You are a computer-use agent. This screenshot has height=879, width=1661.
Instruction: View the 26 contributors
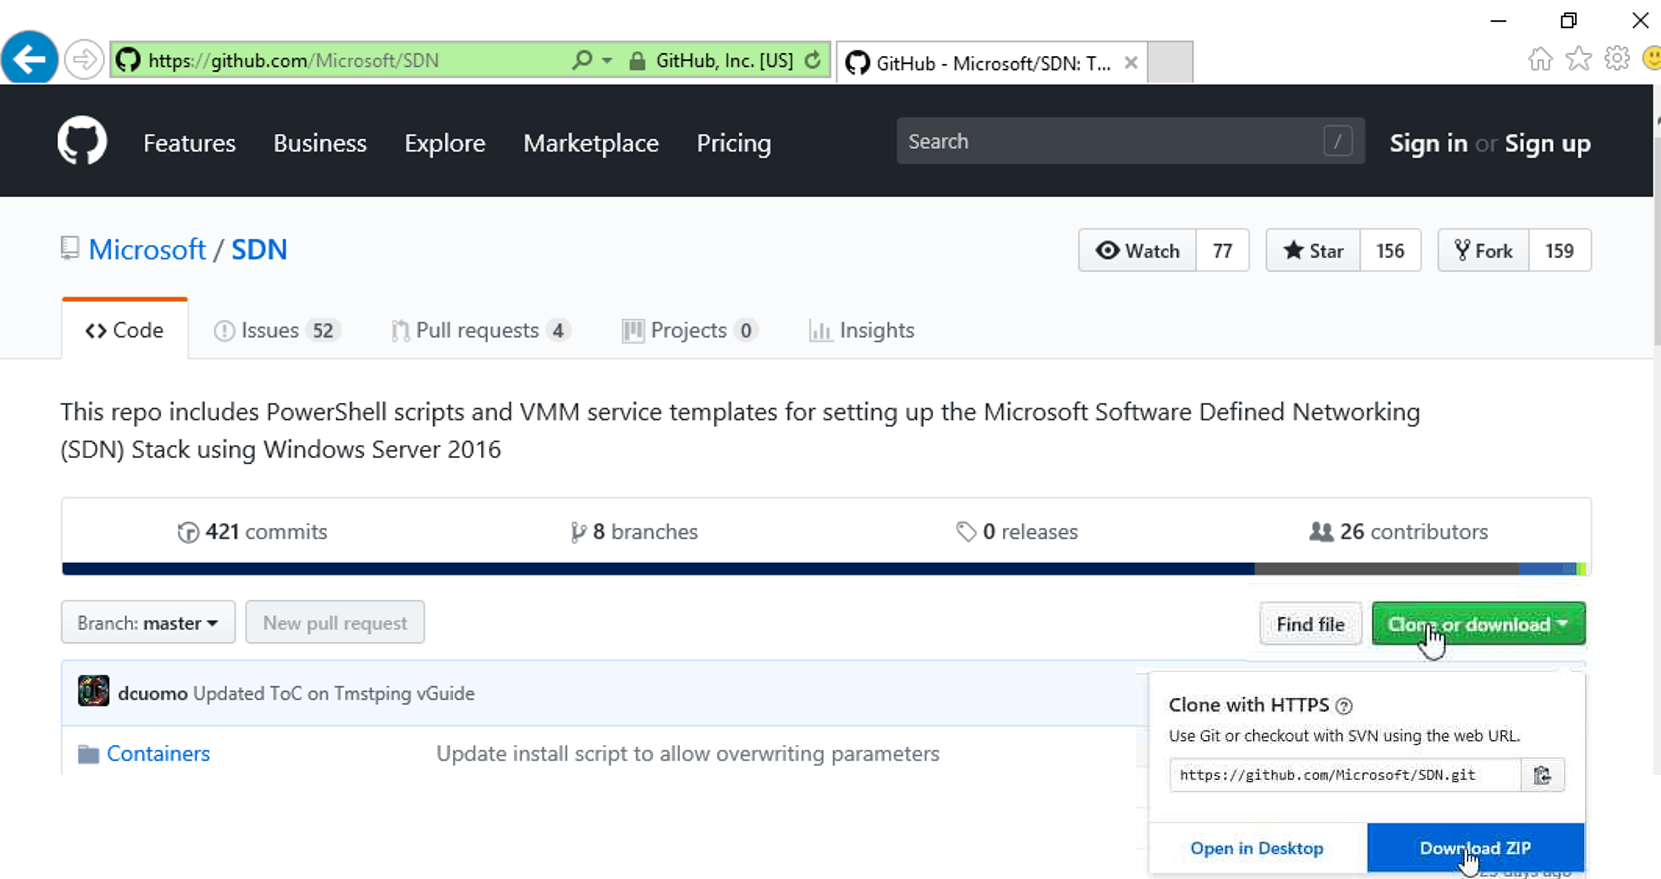(1398, 532)
